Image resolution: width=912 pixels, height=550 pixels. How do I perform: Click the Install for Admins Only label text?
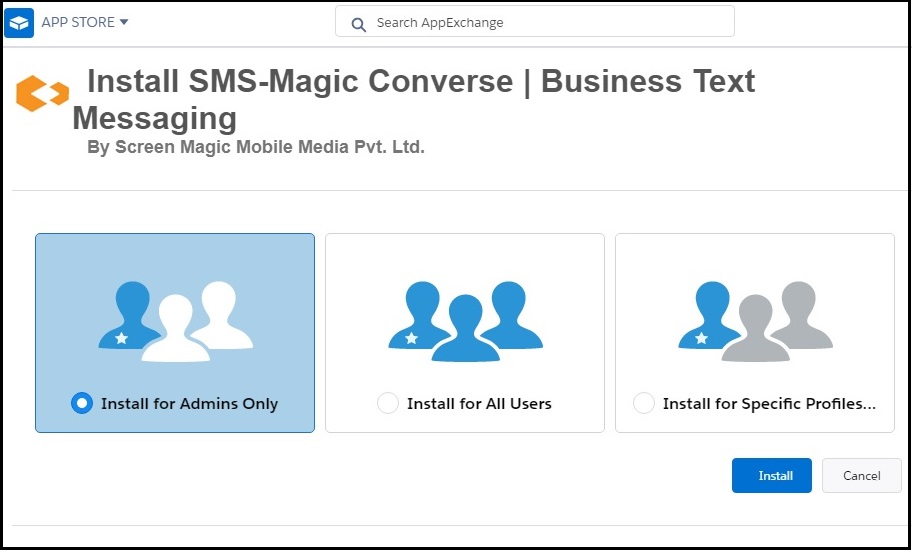(x=190, y=403)
